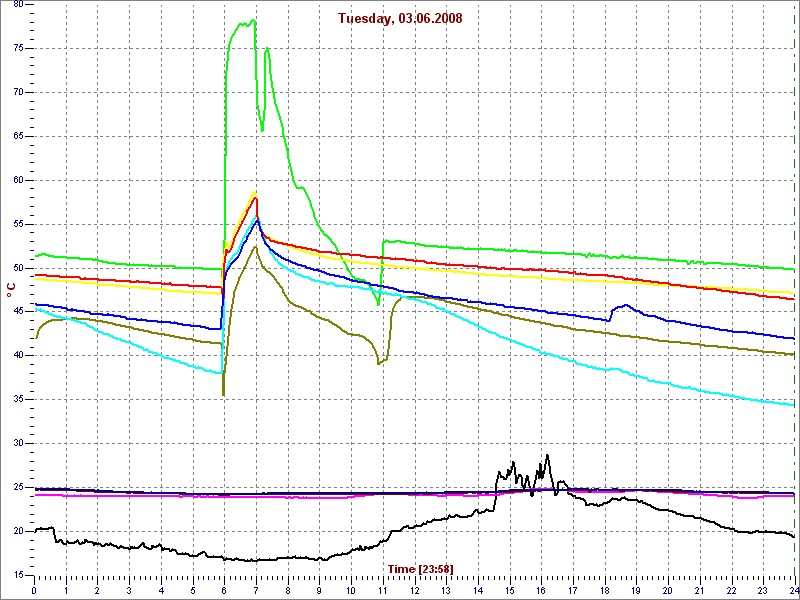Click the "°C" temperature axis unit label
Viewport: 800px width, 600px height.
click(11, 290)
